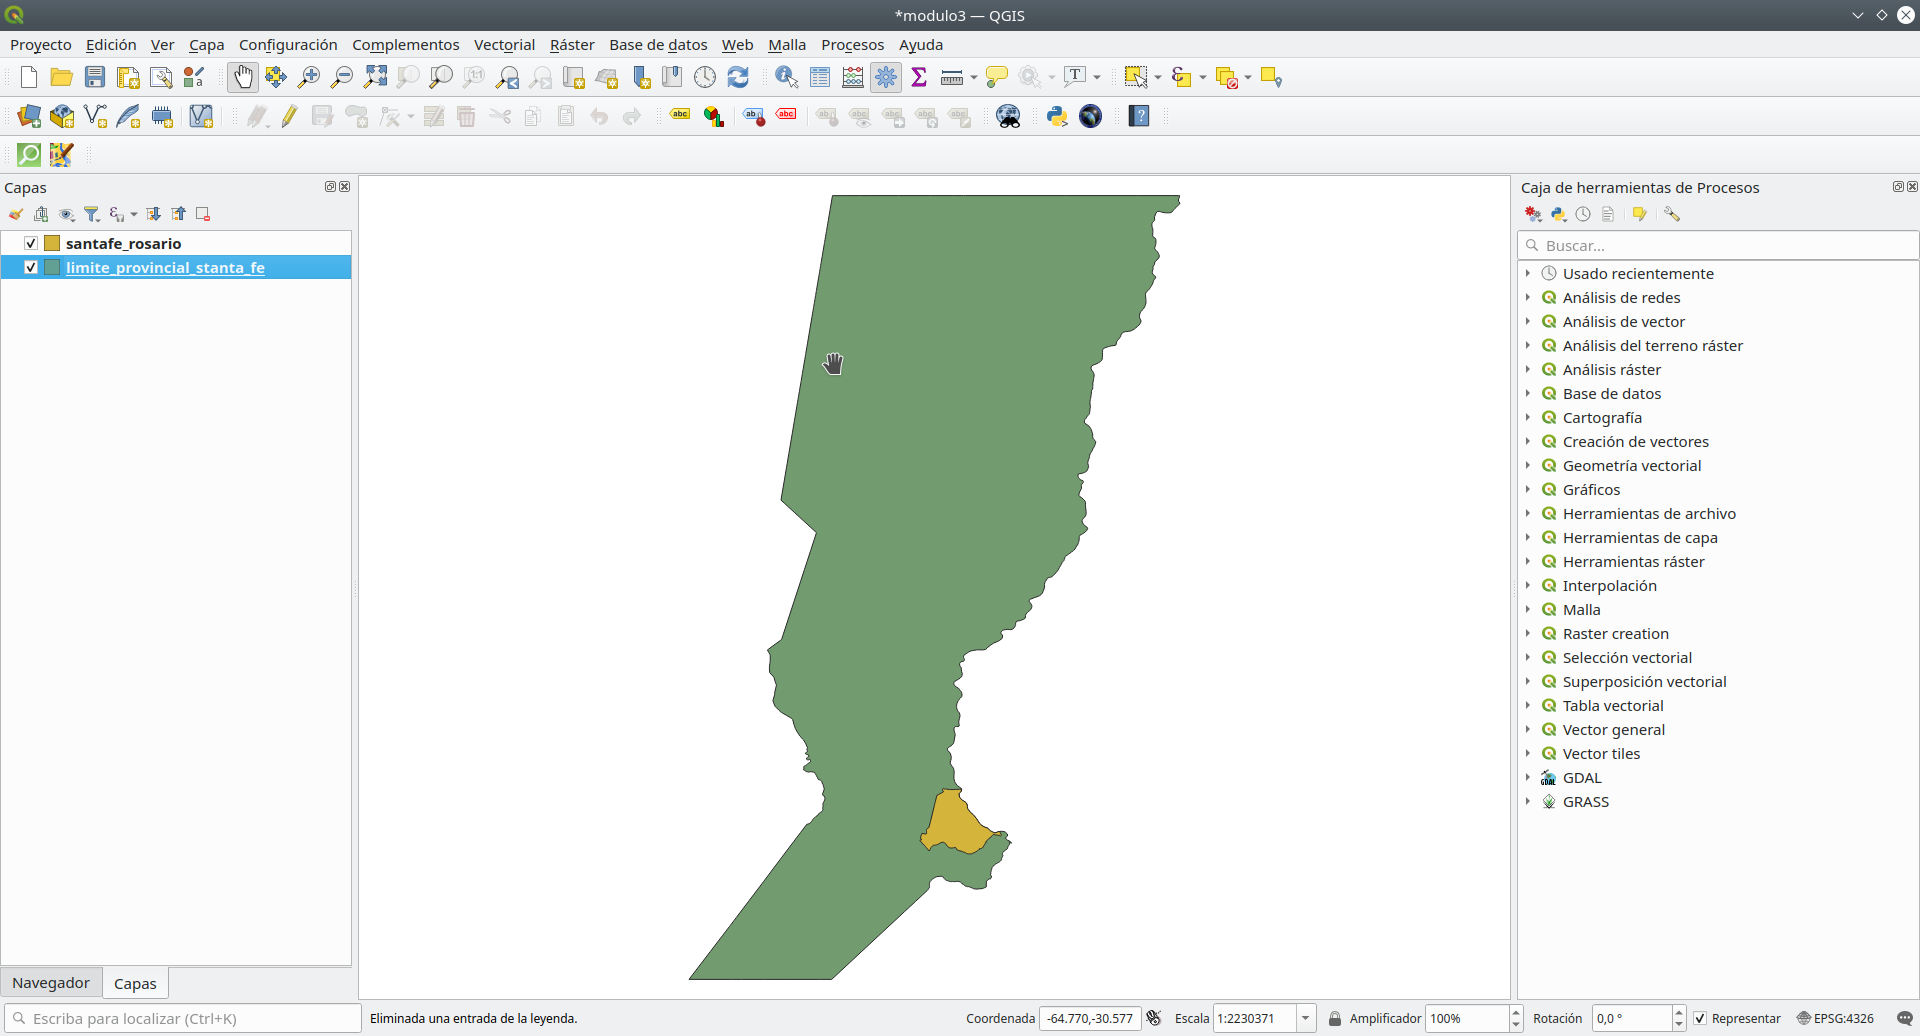
Task: Click the filter legend icon in Capas
Action: point(92,214)
